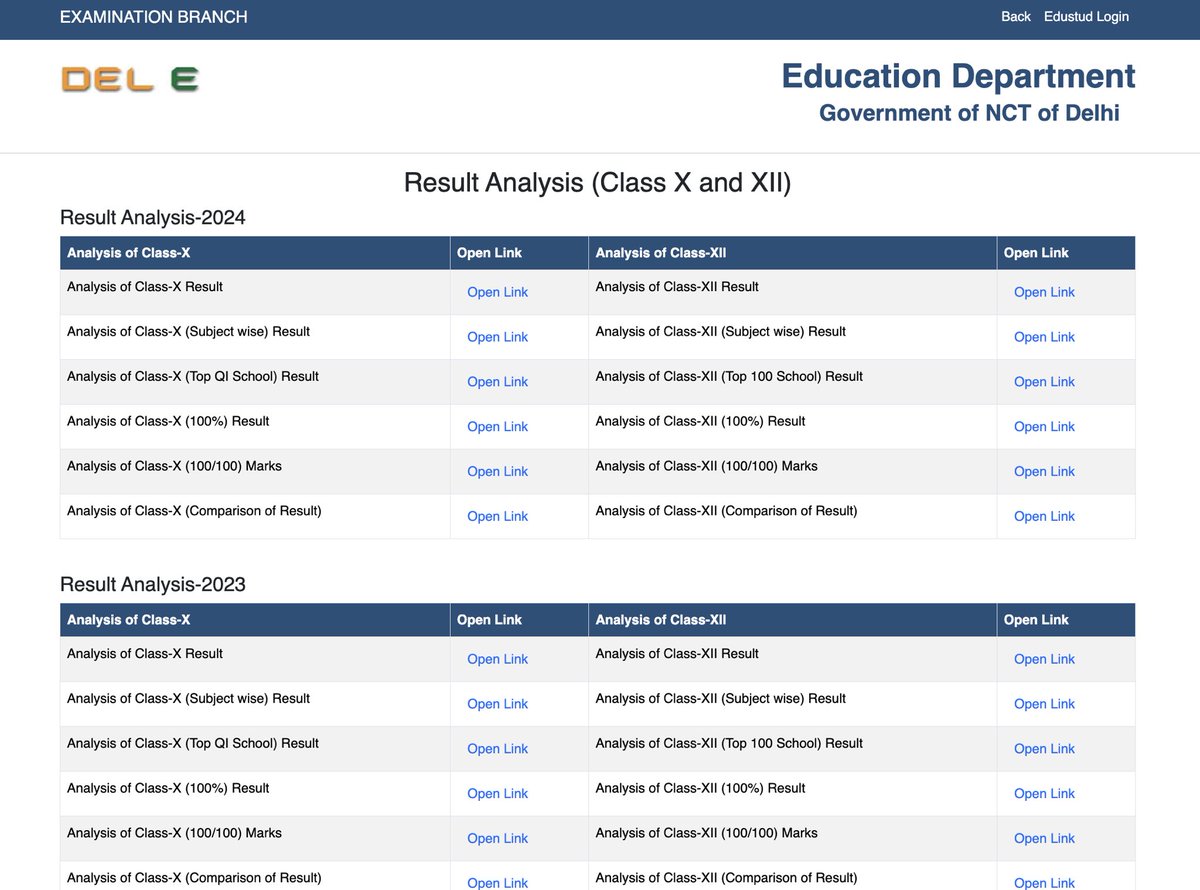Click 'Government of NCT of Delhi' subtitle
The image size is (1200, 890).
pos(969,113)
